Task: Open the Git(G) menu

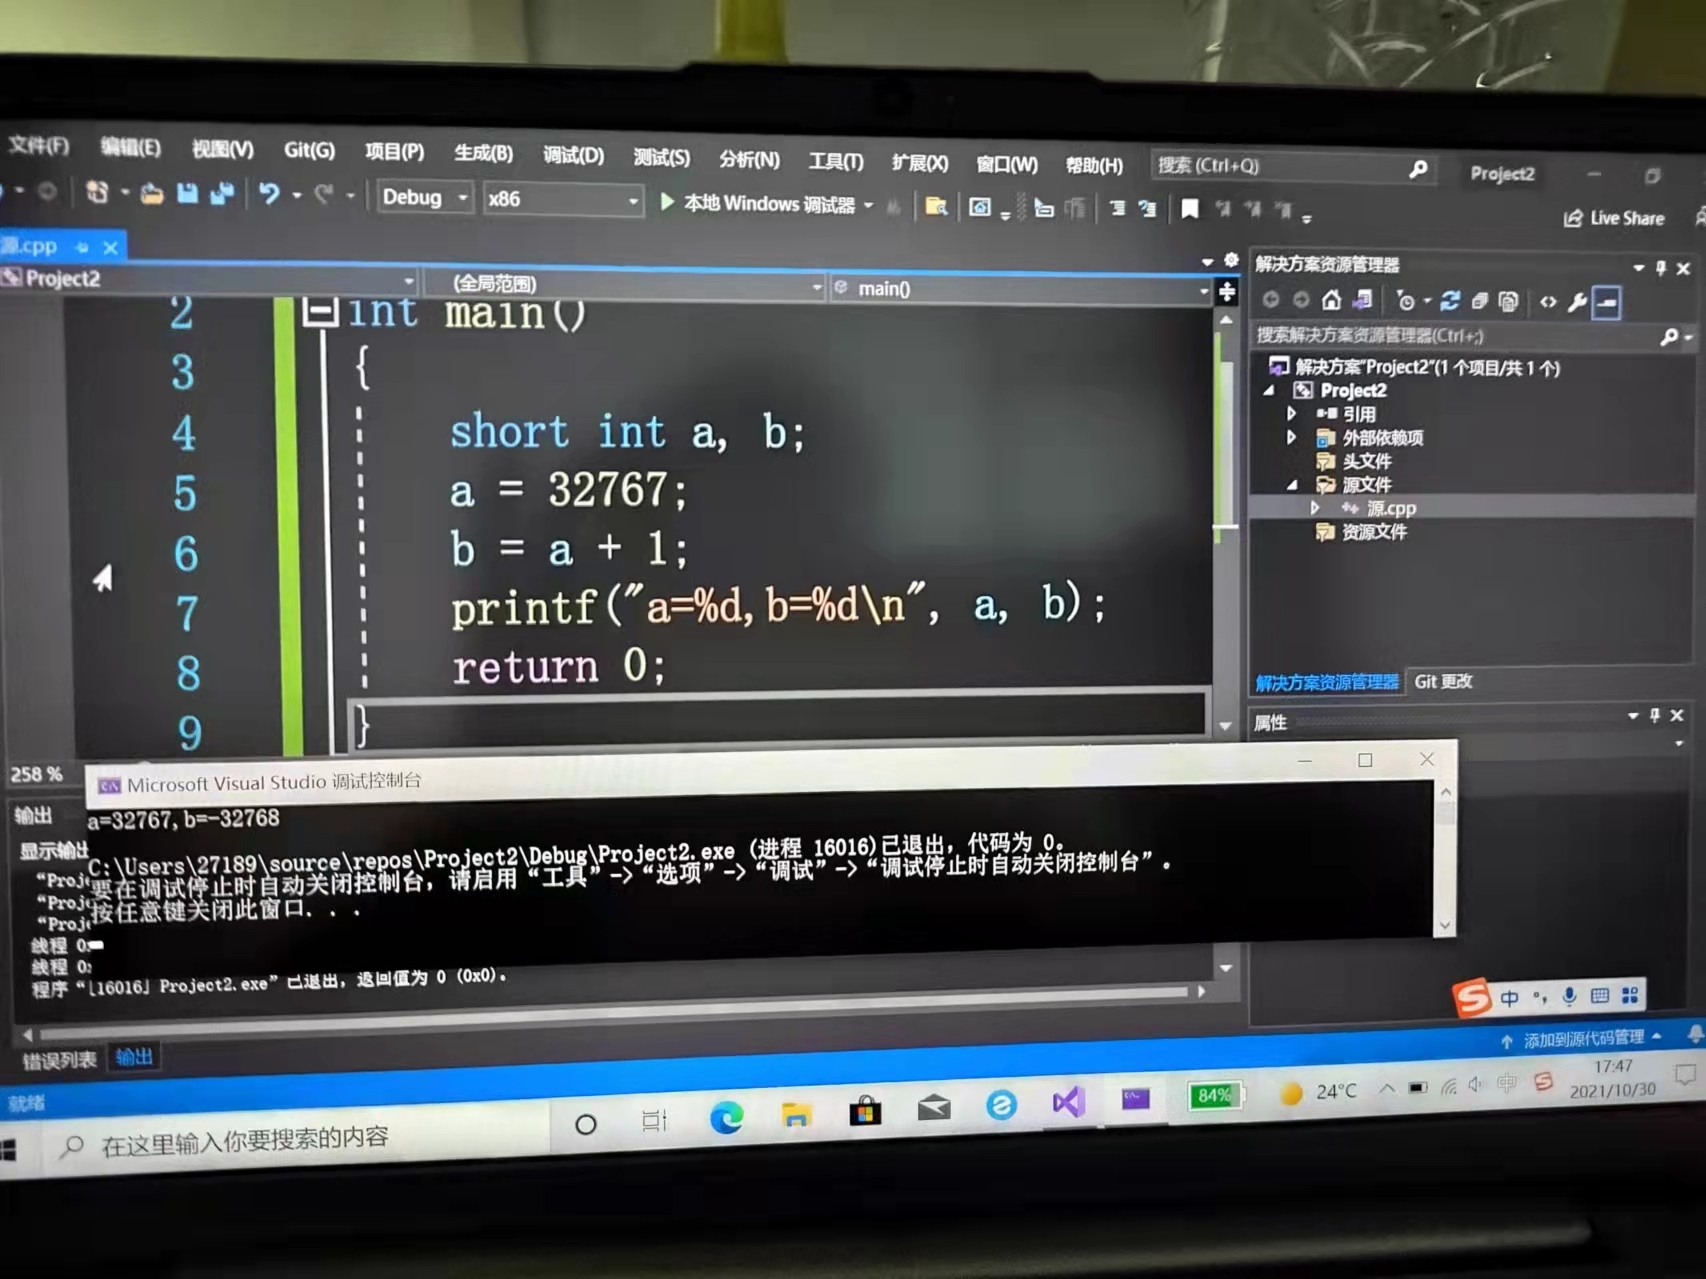Action: (x=309, y=150)
